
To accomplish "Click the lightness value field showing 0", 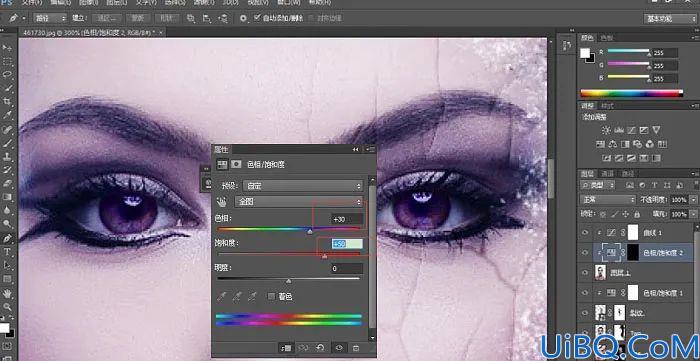I will [x=347, y=269].
